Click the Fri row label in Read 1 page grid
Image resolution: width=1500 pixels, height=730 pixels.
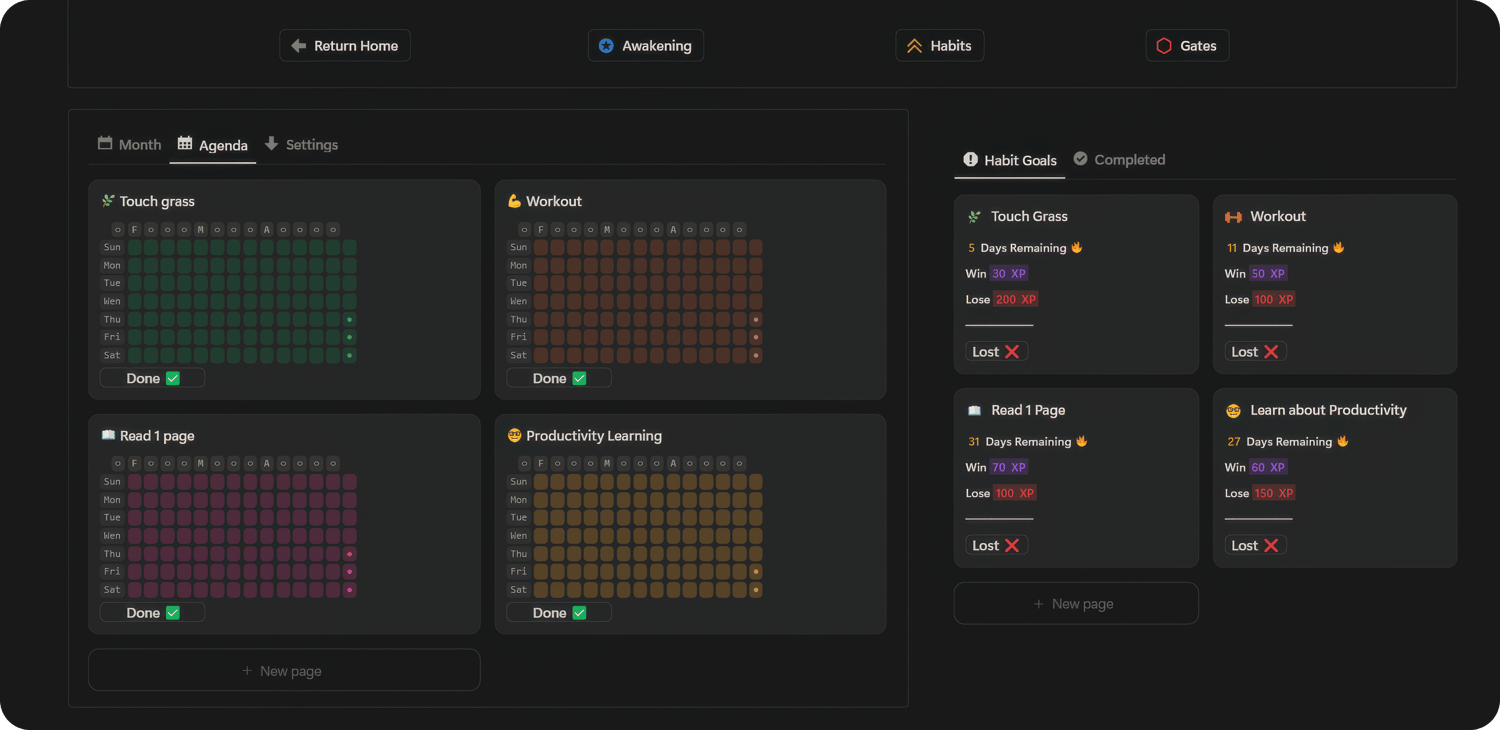click(112, 572)
